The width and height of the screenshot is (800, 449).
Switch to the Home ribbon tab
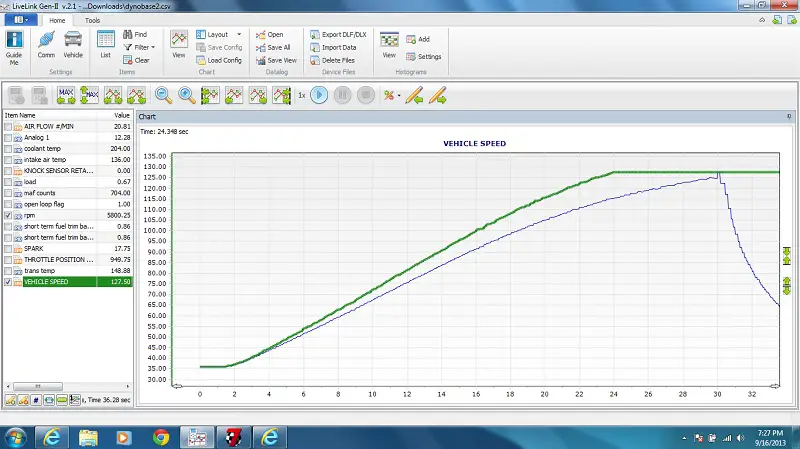click(x=57, y=20)
